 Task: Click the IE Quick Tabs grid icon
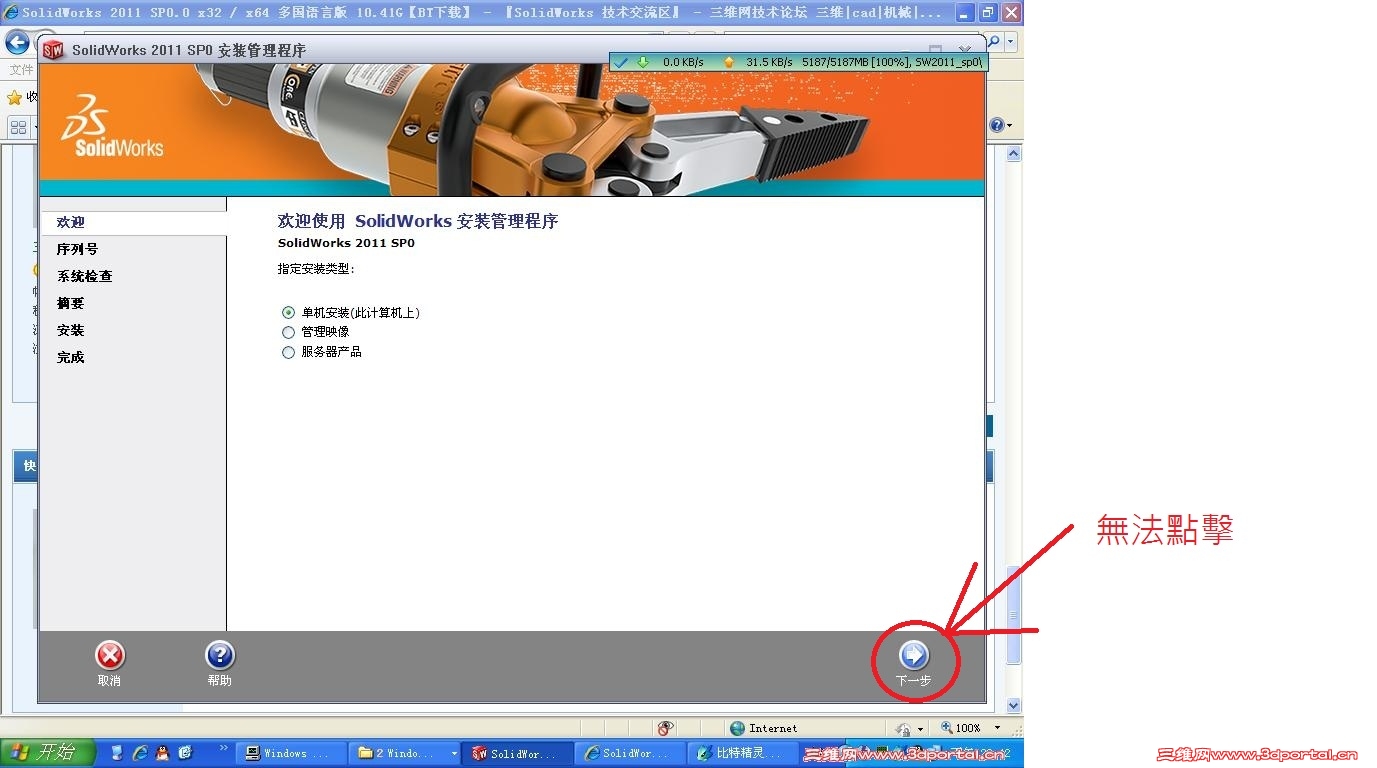point(18,127)
